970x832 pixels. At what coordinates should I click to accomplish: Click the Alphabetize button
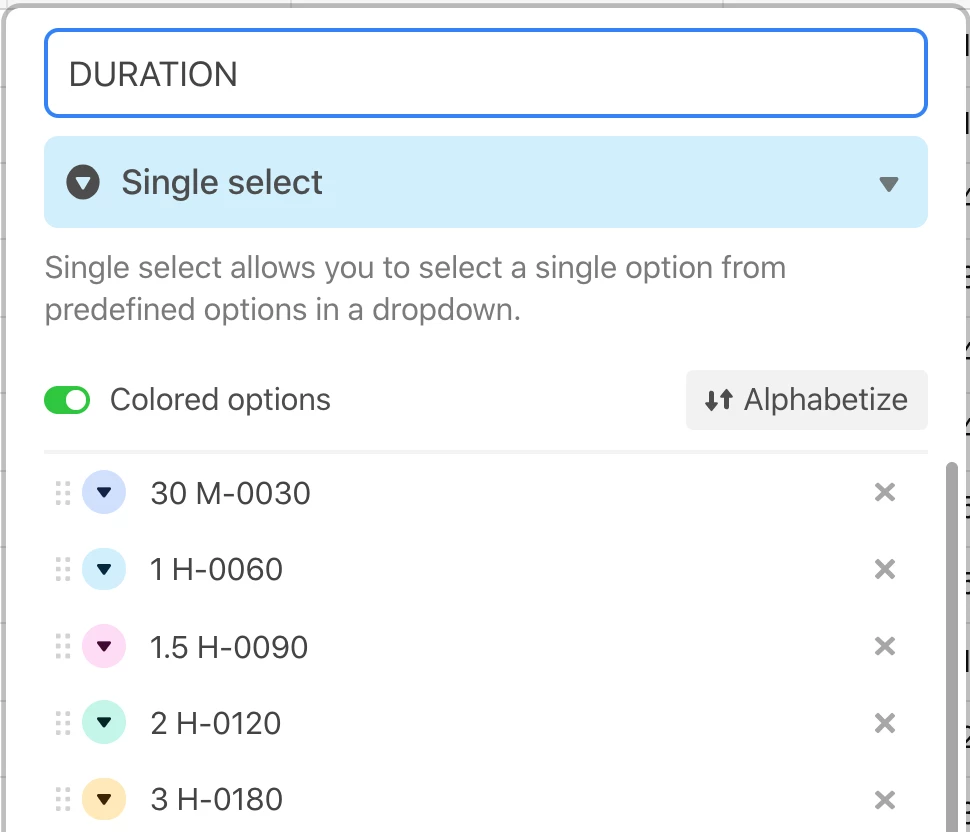point(807,400)
